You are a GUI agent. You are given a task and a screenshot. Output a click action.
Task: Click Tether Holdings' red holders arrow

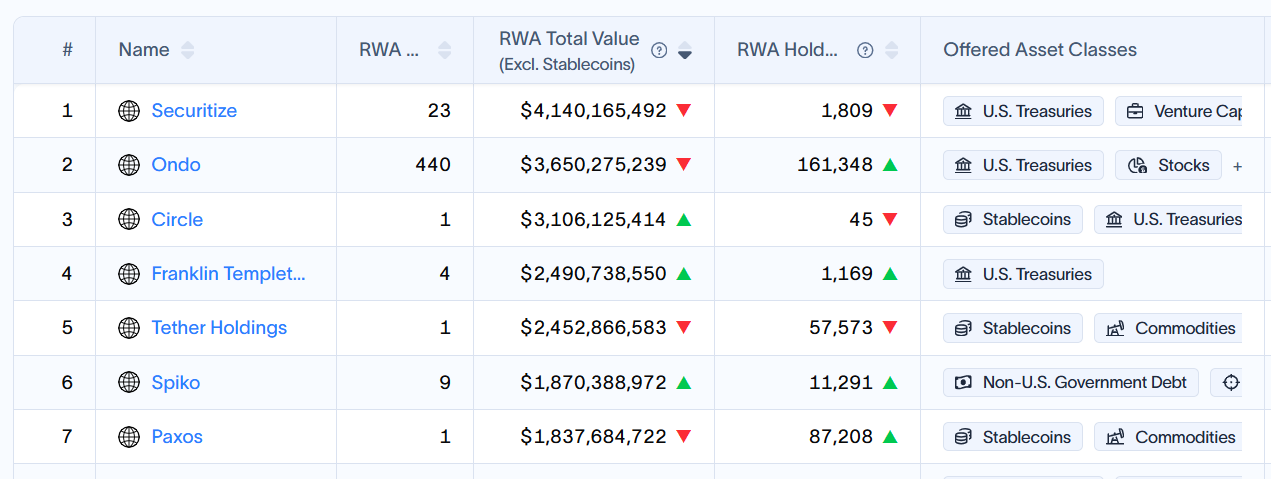pos(890,328)
